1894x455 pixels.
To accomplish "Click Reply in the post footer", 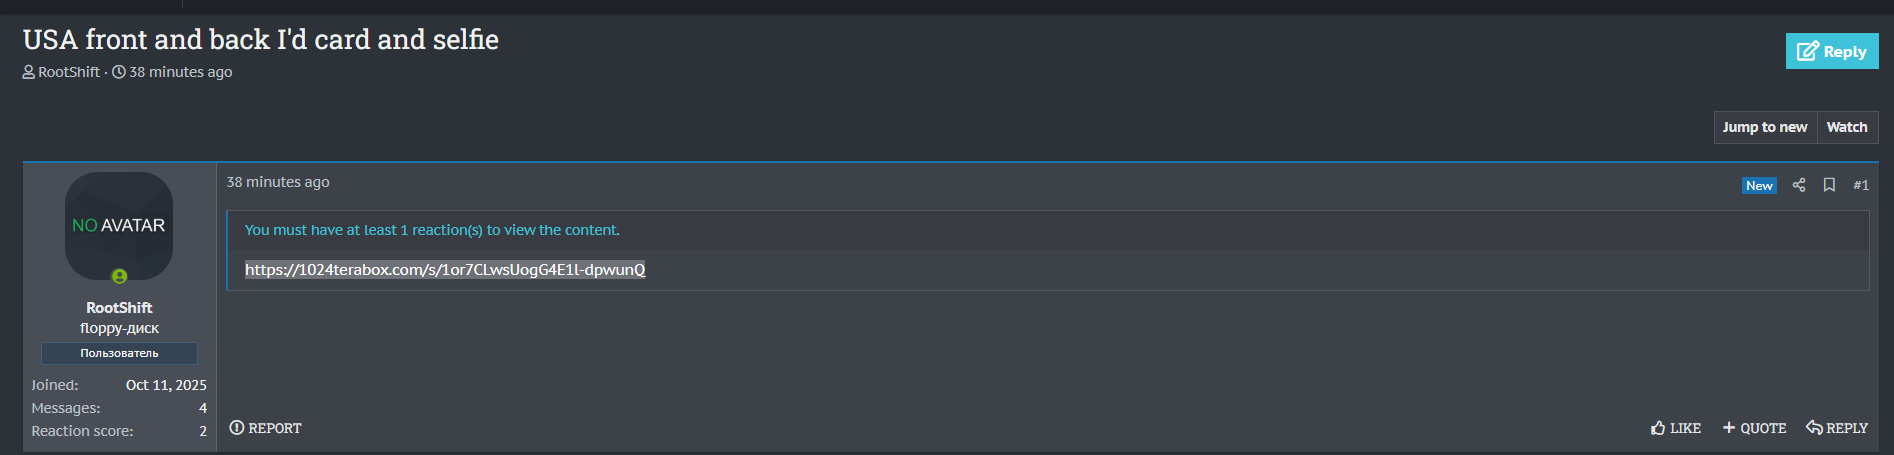I will pos(1837,428).
